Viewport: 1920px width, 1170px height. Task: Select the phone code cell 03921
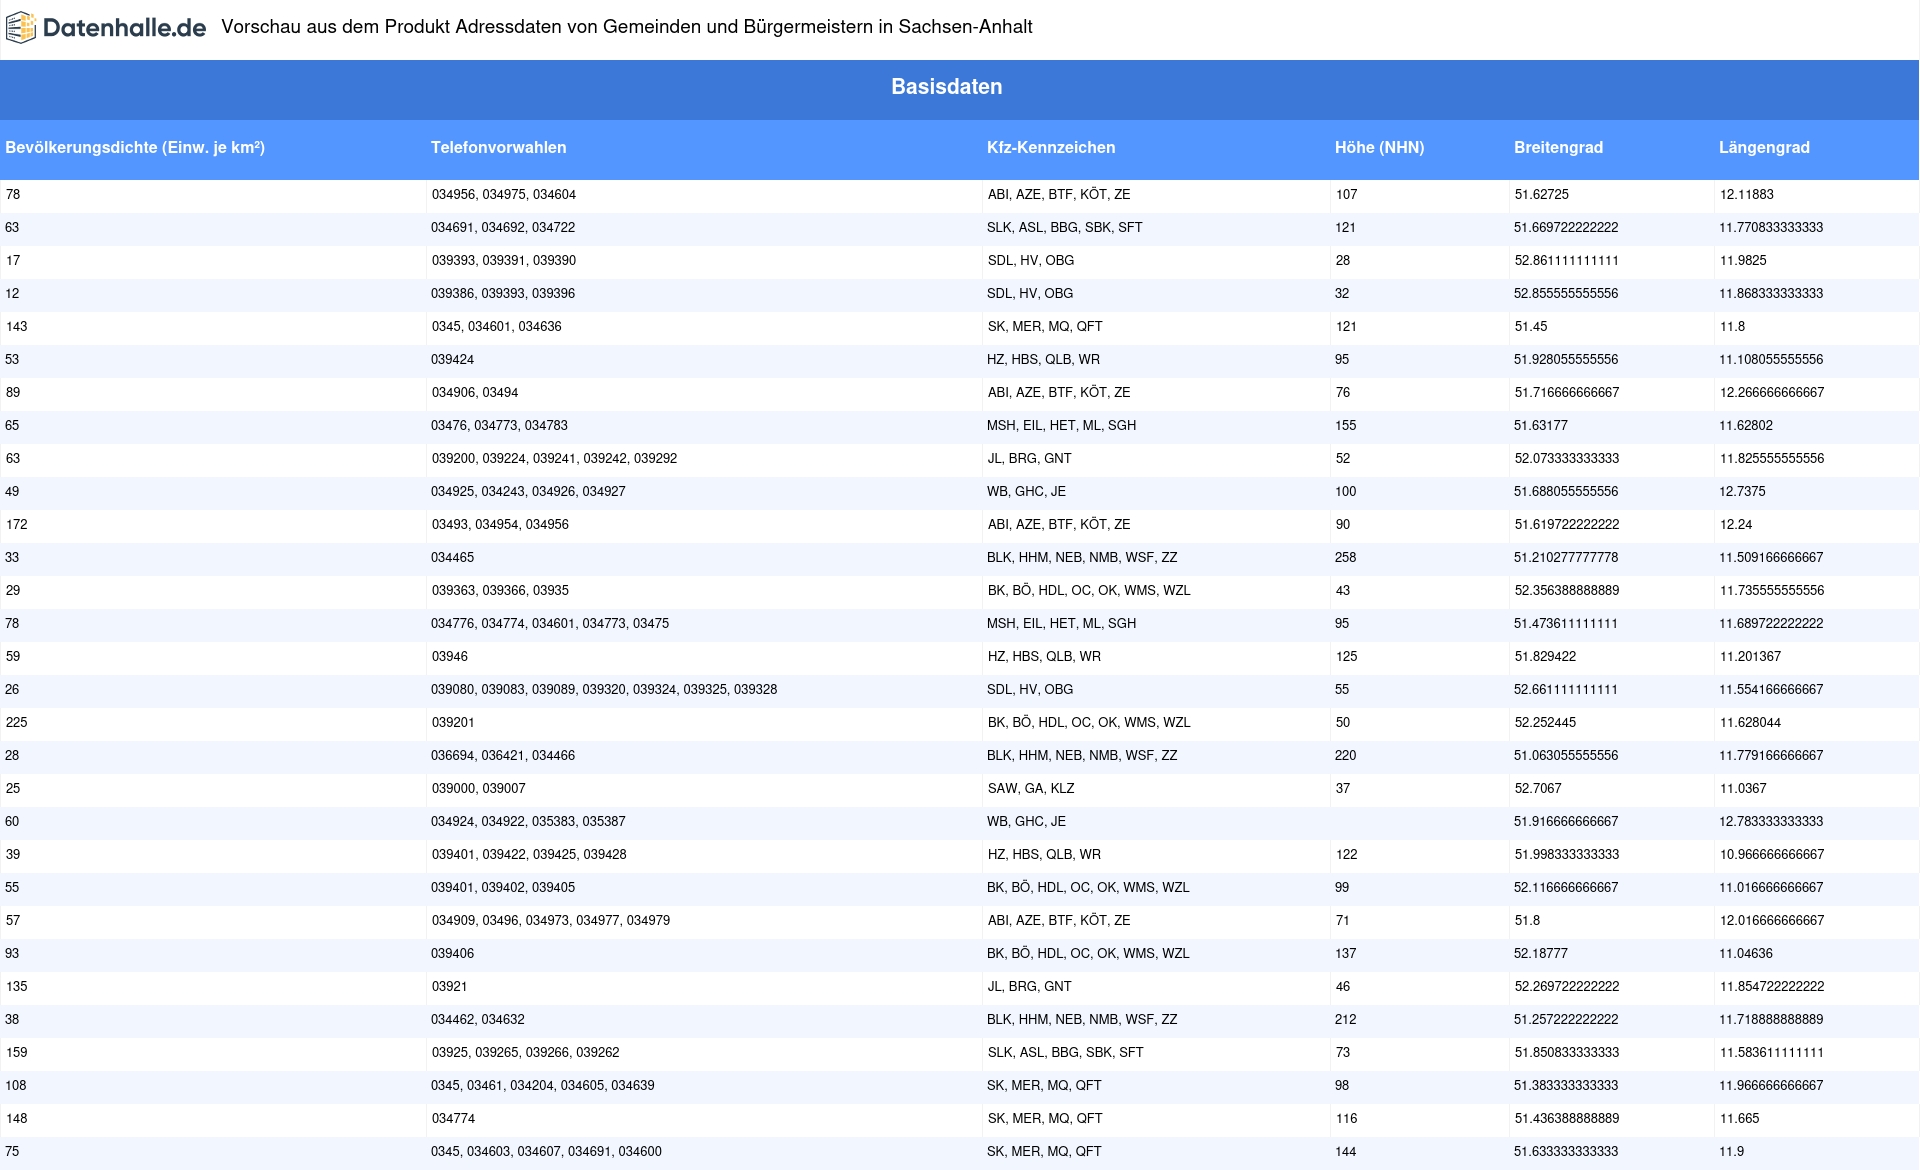coord(449,987)
